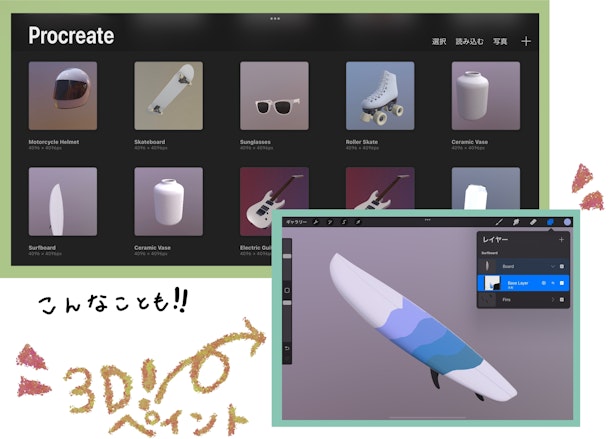Activate the Transform arrow tool
The image size is (610, 439).
point(357,220)
